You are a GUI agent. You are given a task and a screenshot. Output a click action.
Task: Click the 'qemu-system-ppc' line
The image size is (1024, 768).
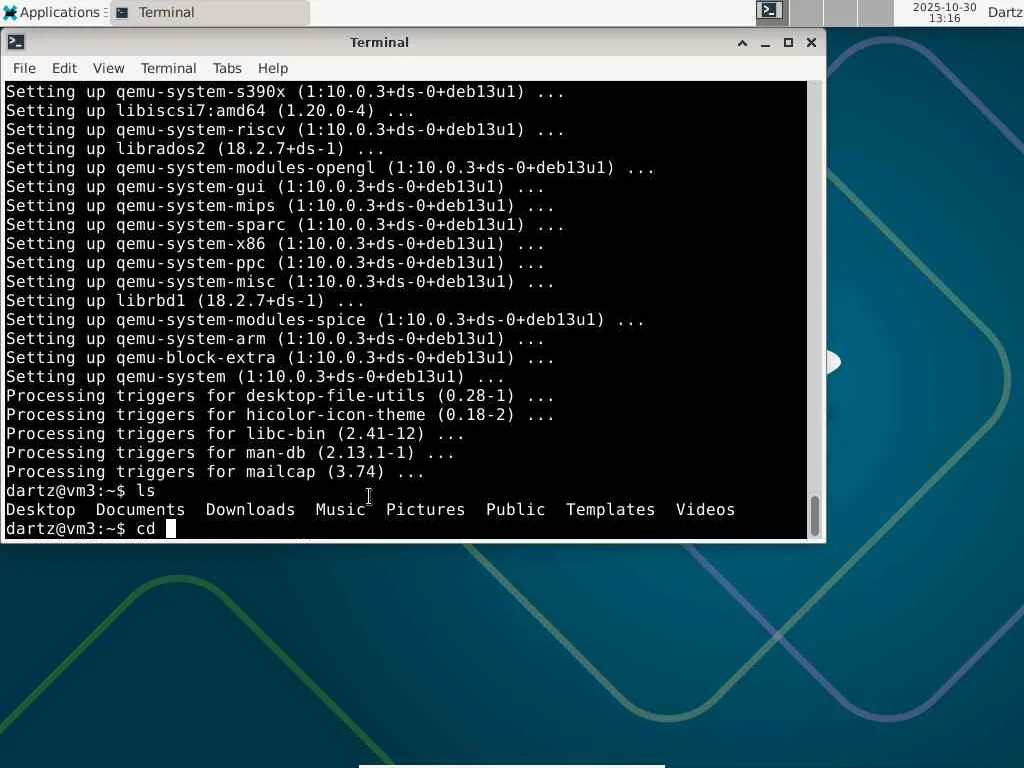click(275, 262)
